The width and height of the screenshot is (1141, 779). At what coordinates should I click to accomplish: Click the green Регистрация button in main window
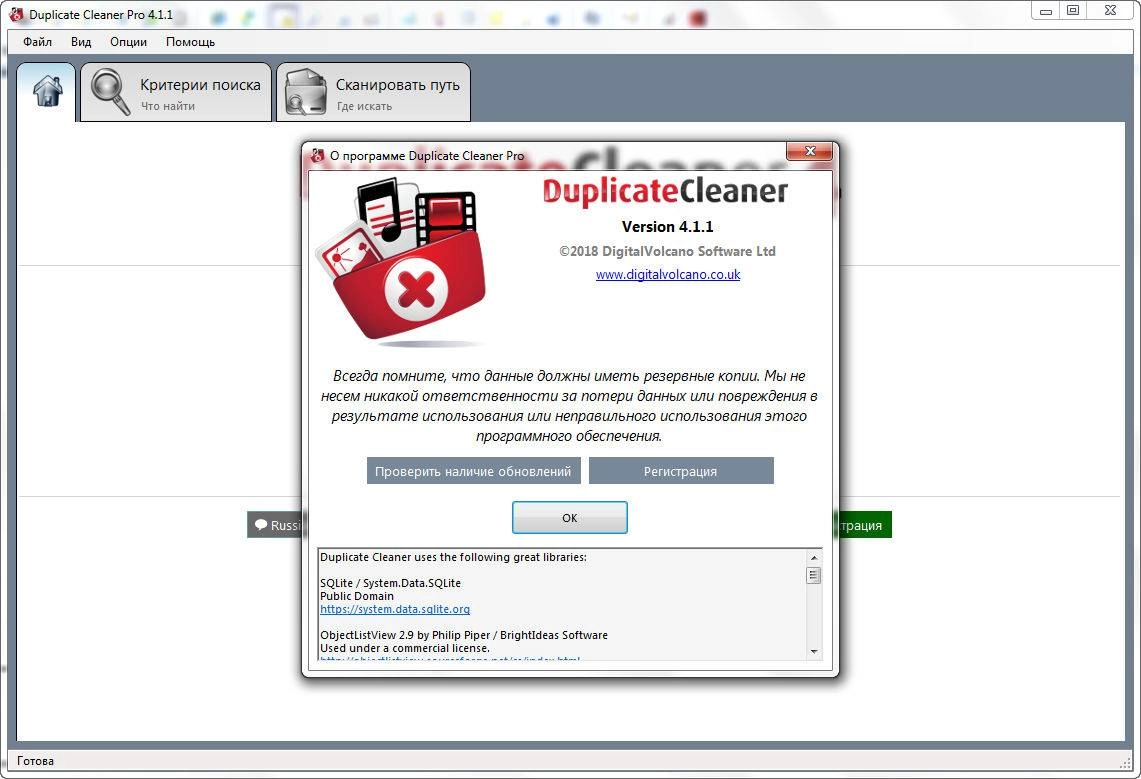click(865, 525)
